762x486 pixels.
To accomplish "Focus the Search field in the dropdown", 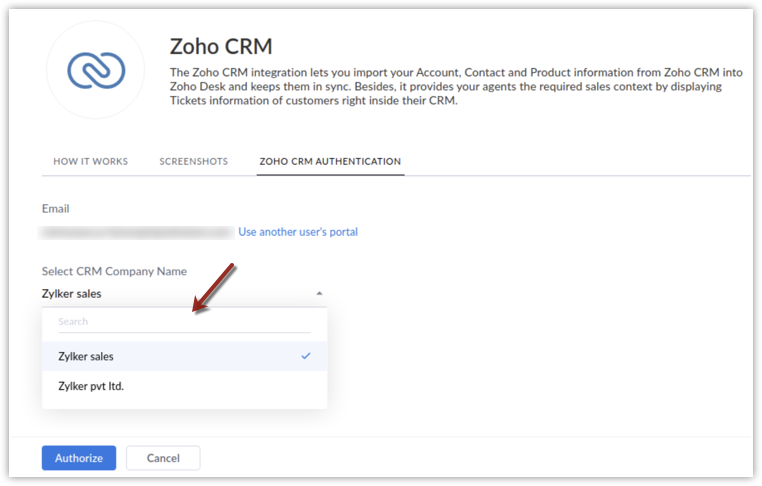I will click(x=184, y=322).
